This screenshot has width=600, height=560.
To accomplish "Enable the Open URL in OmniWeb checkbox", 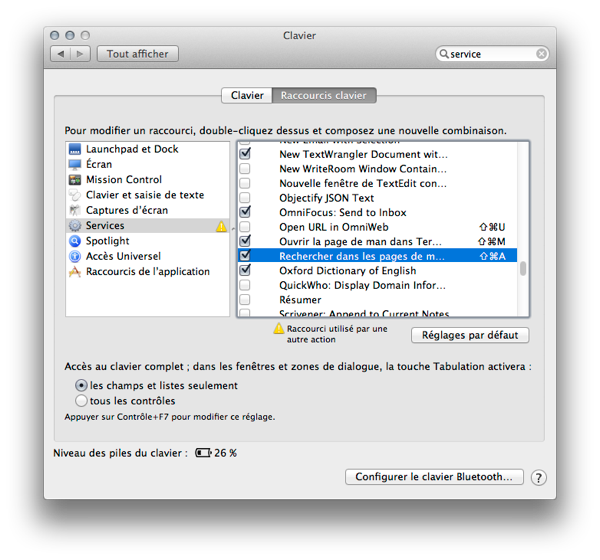I will point(245,227).
